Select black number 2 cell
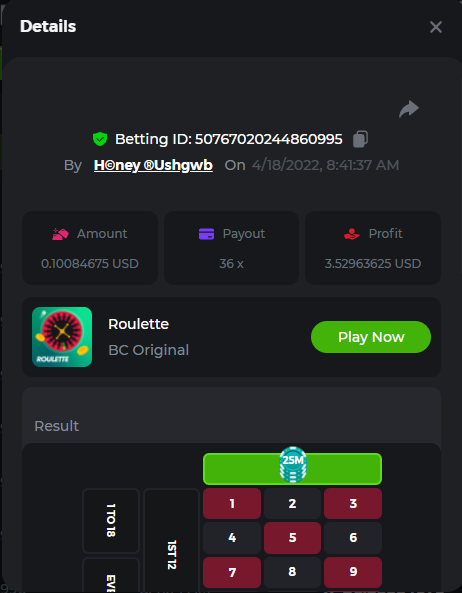Screen dimensions: 462x593 click(292, 503)
